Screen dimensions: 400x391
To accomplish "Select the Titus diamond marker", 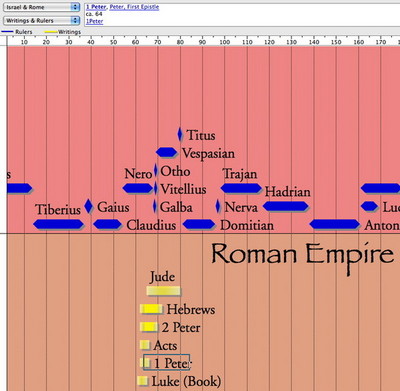I will click(180, 134).
